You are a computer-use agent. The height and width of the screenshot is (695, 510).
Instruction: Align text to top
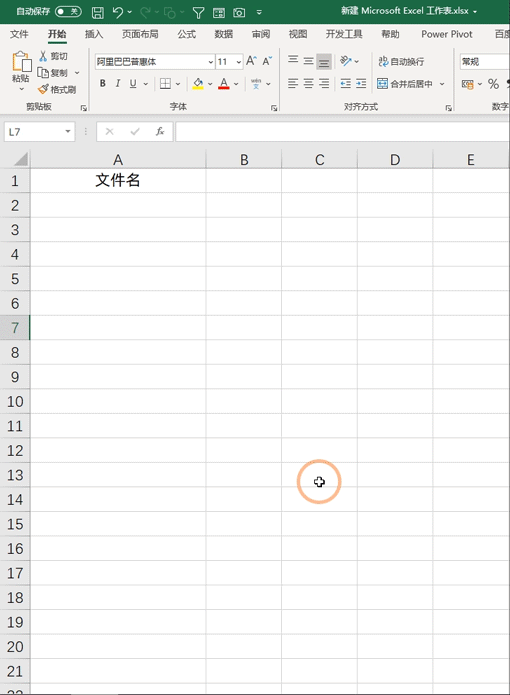(293, 61)
